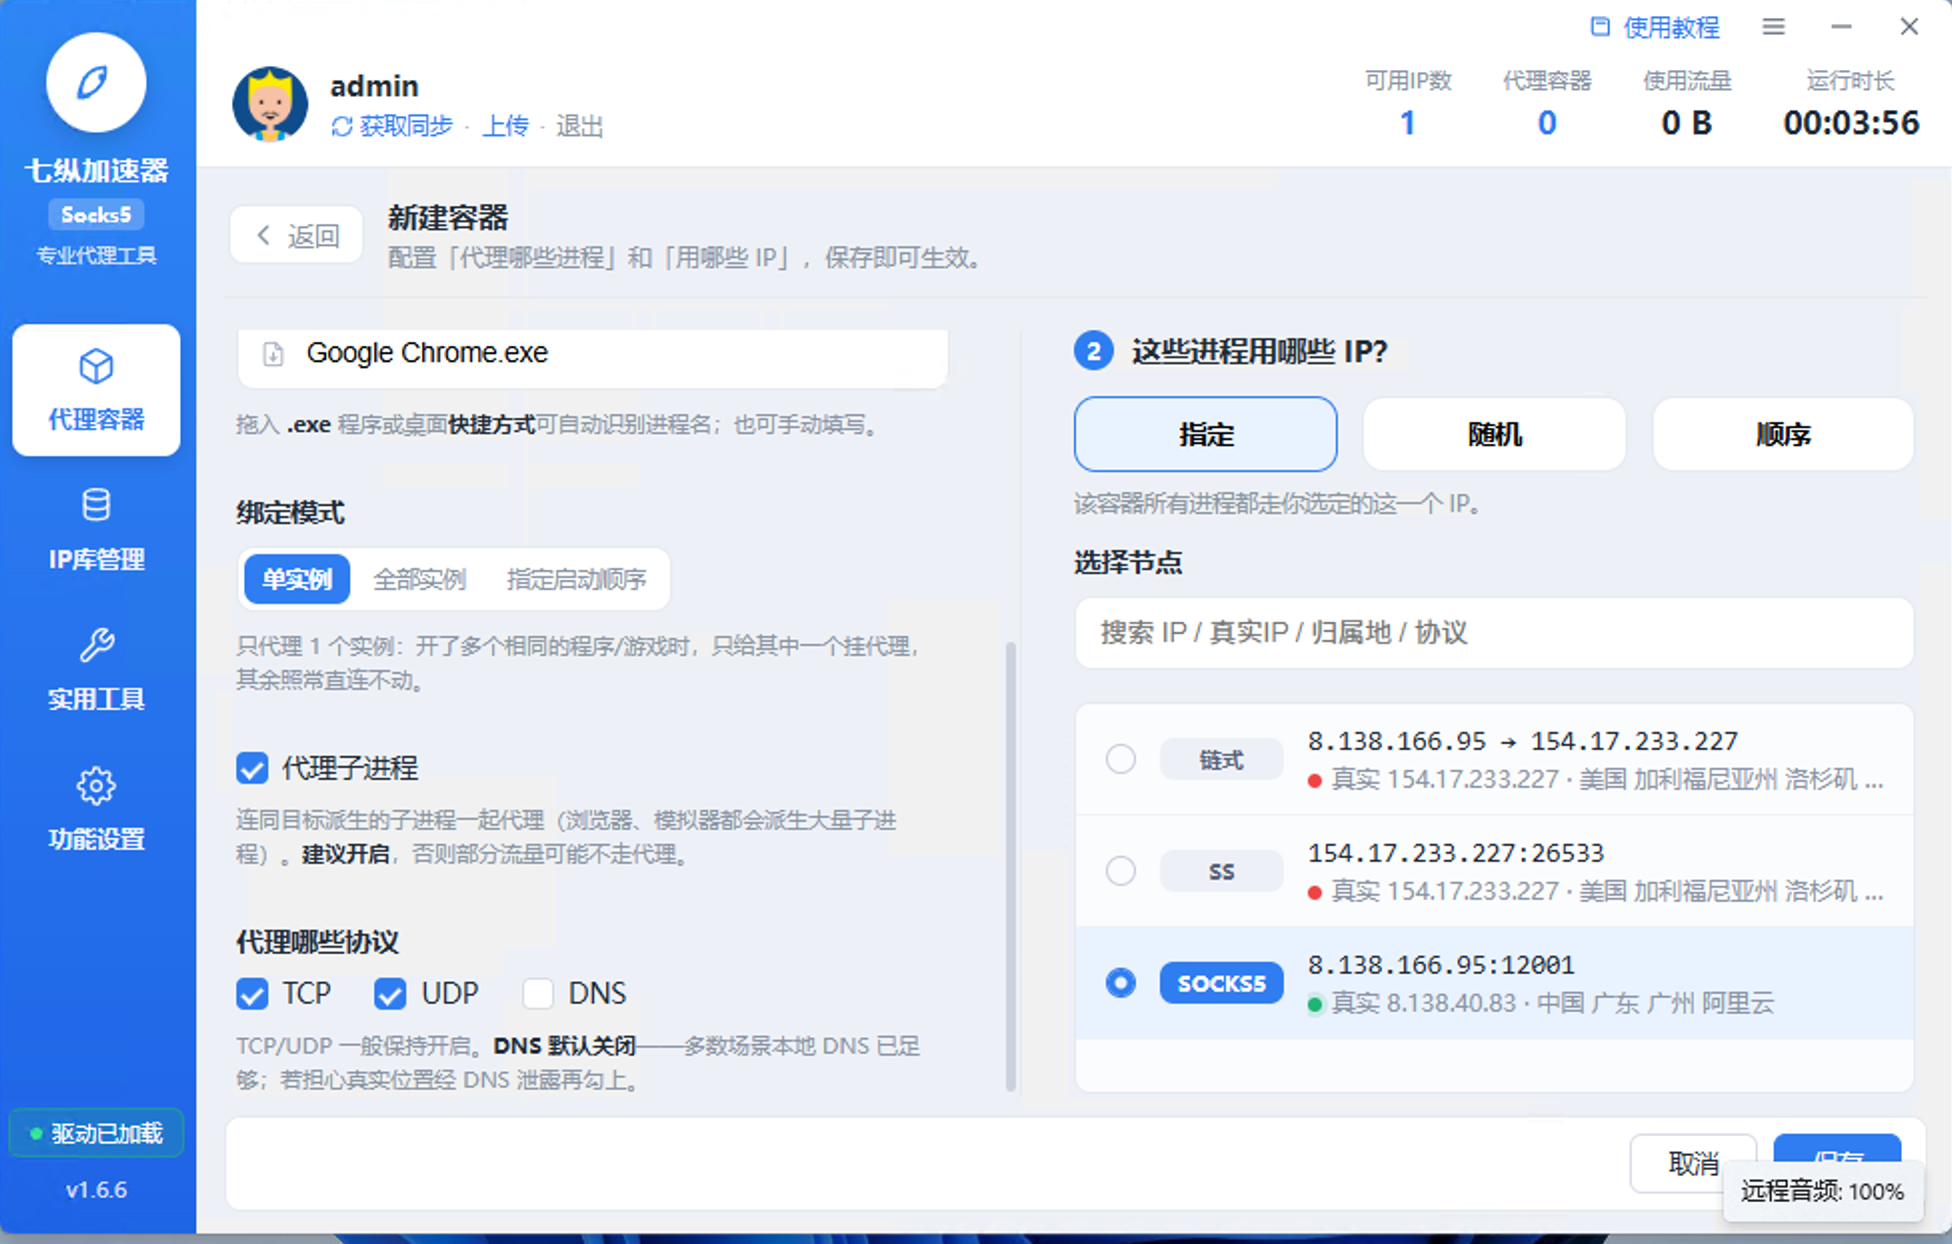Select the SS node radio button
1952x1244 pixels.
click(x=1120, y=871)
